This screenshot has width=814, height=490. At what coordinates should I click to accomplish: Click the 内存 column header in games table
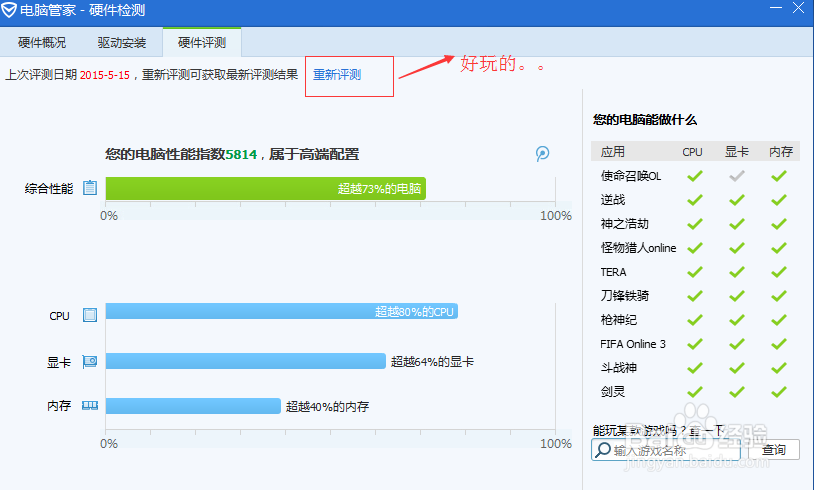[781, 152]
